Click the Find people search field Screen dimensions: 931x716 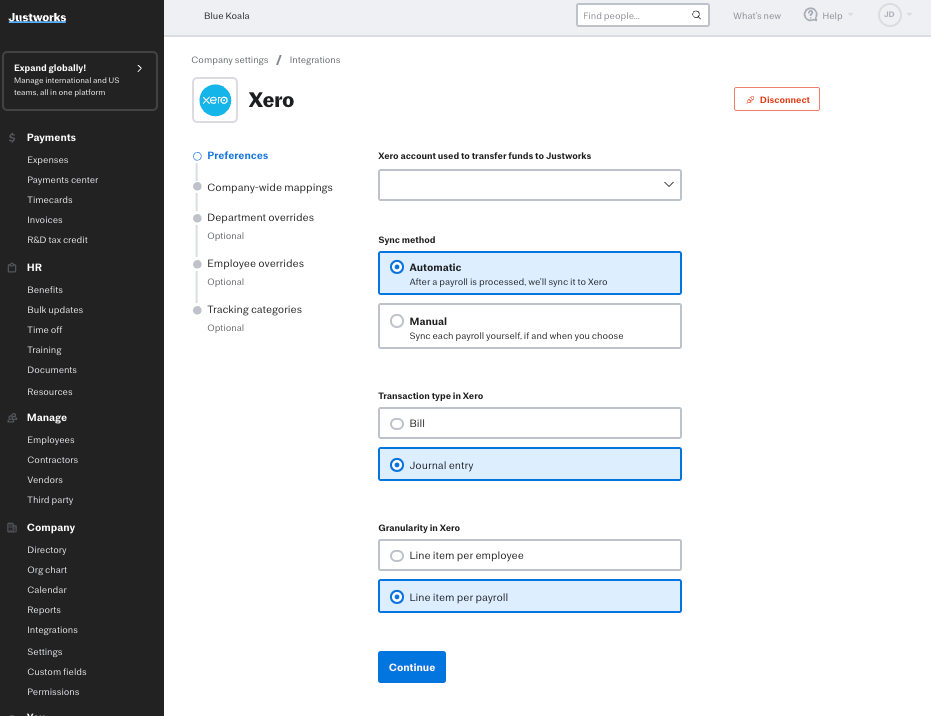point(633,16)
